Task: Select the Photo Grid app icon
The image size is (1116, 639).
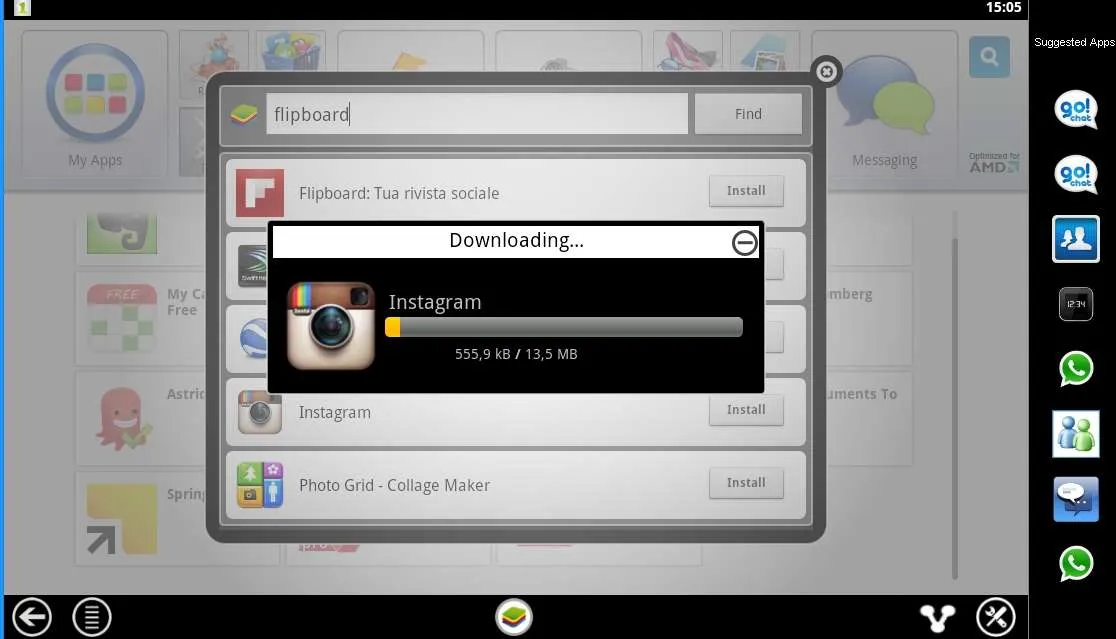Action: (260, 485)
